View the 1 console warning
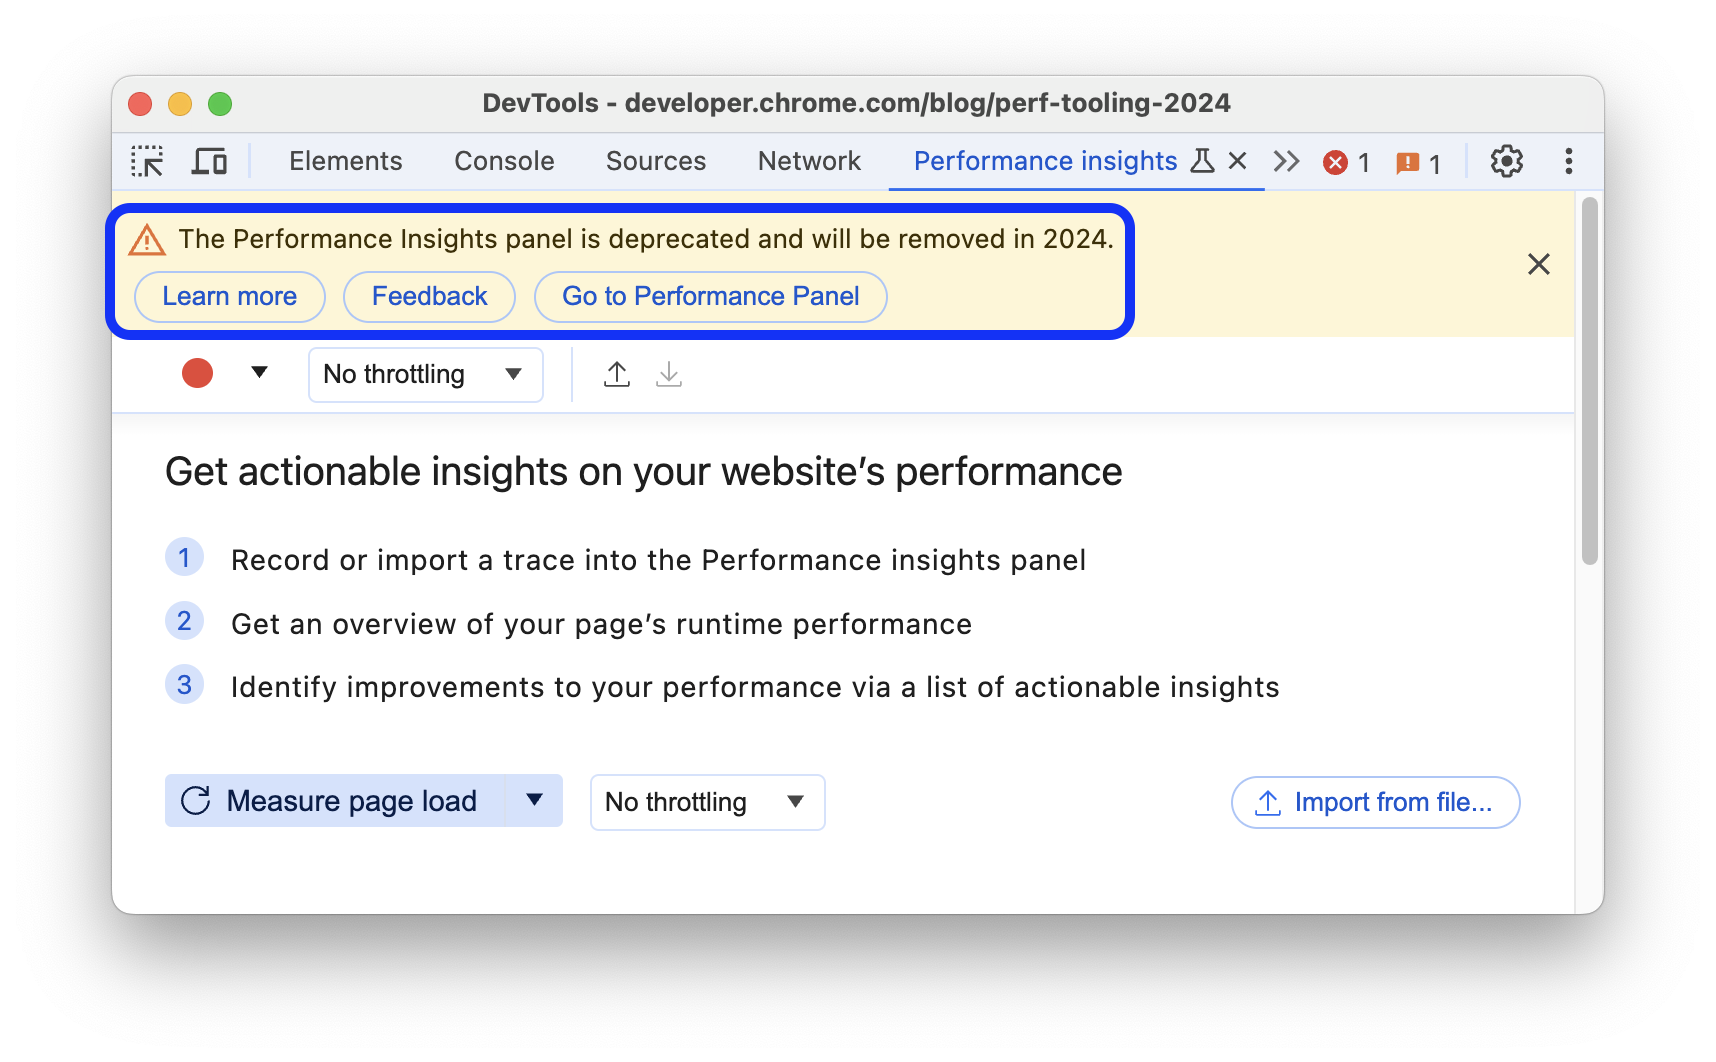The width and height of the screenshot is (1716, 1062). click(x=1419, y=162)
